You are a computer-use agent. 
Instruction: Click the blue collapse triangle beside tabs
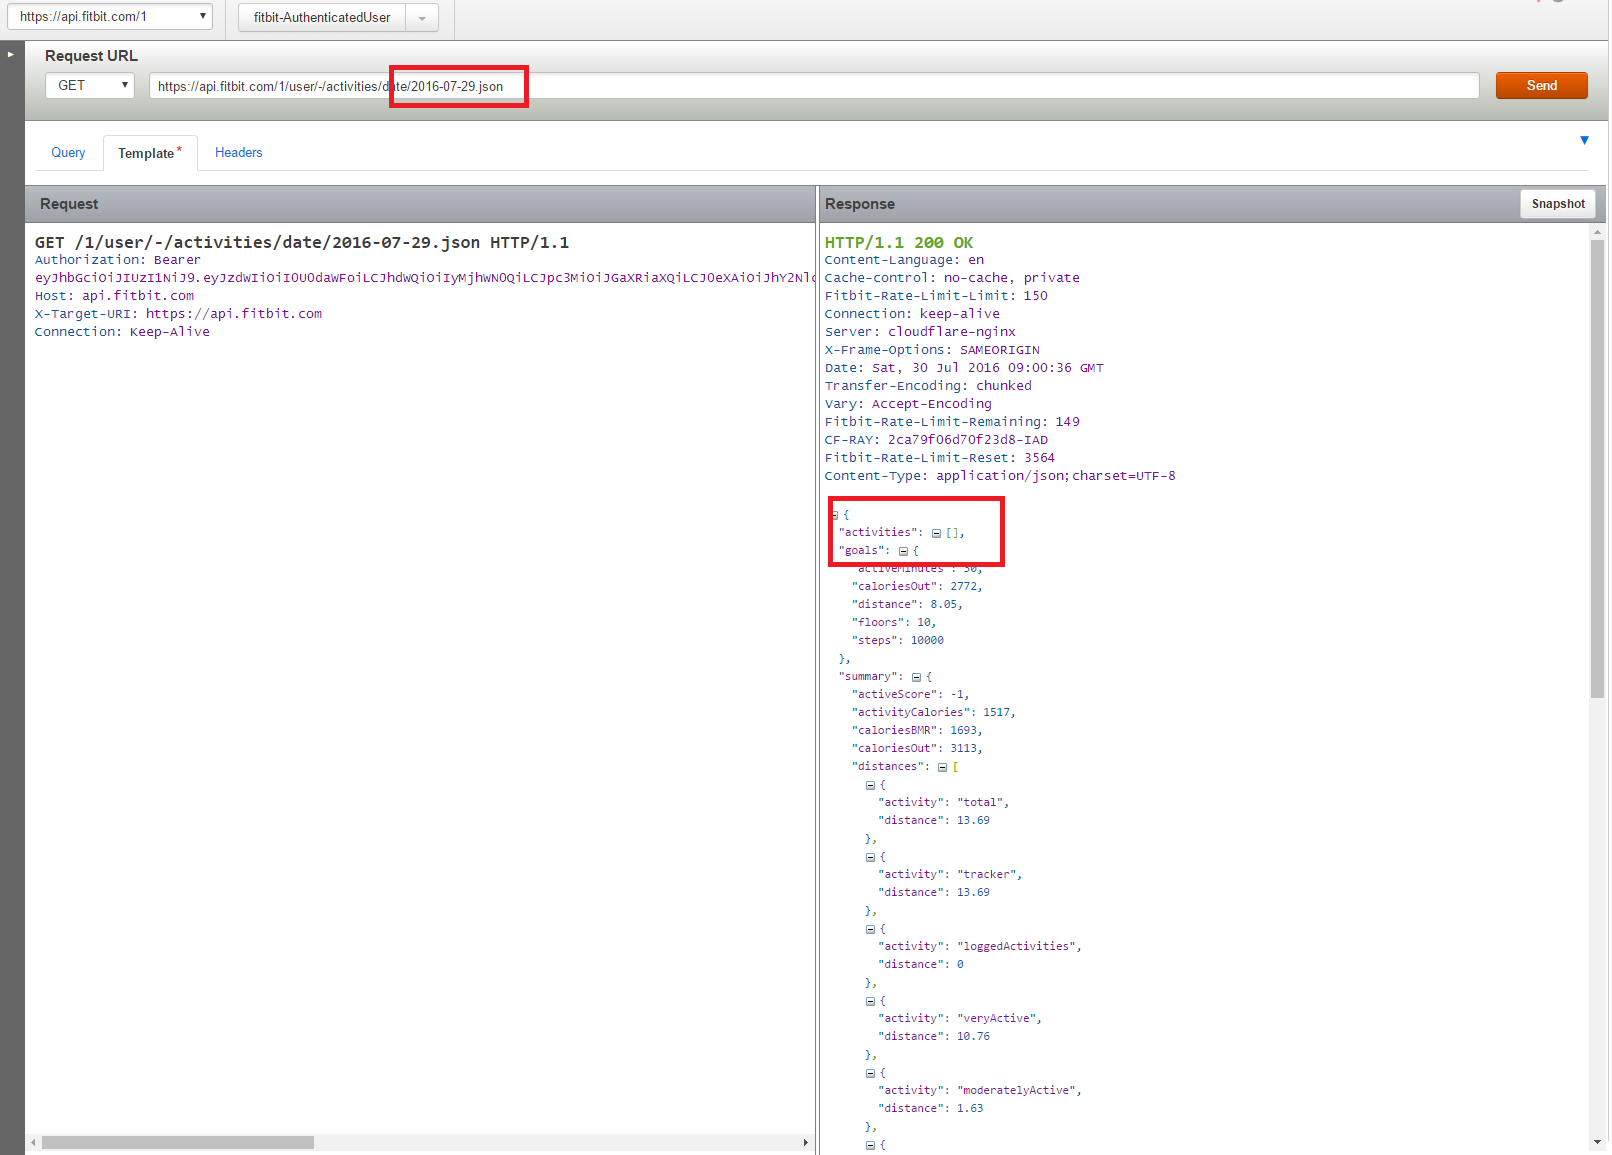[1584, 140]
